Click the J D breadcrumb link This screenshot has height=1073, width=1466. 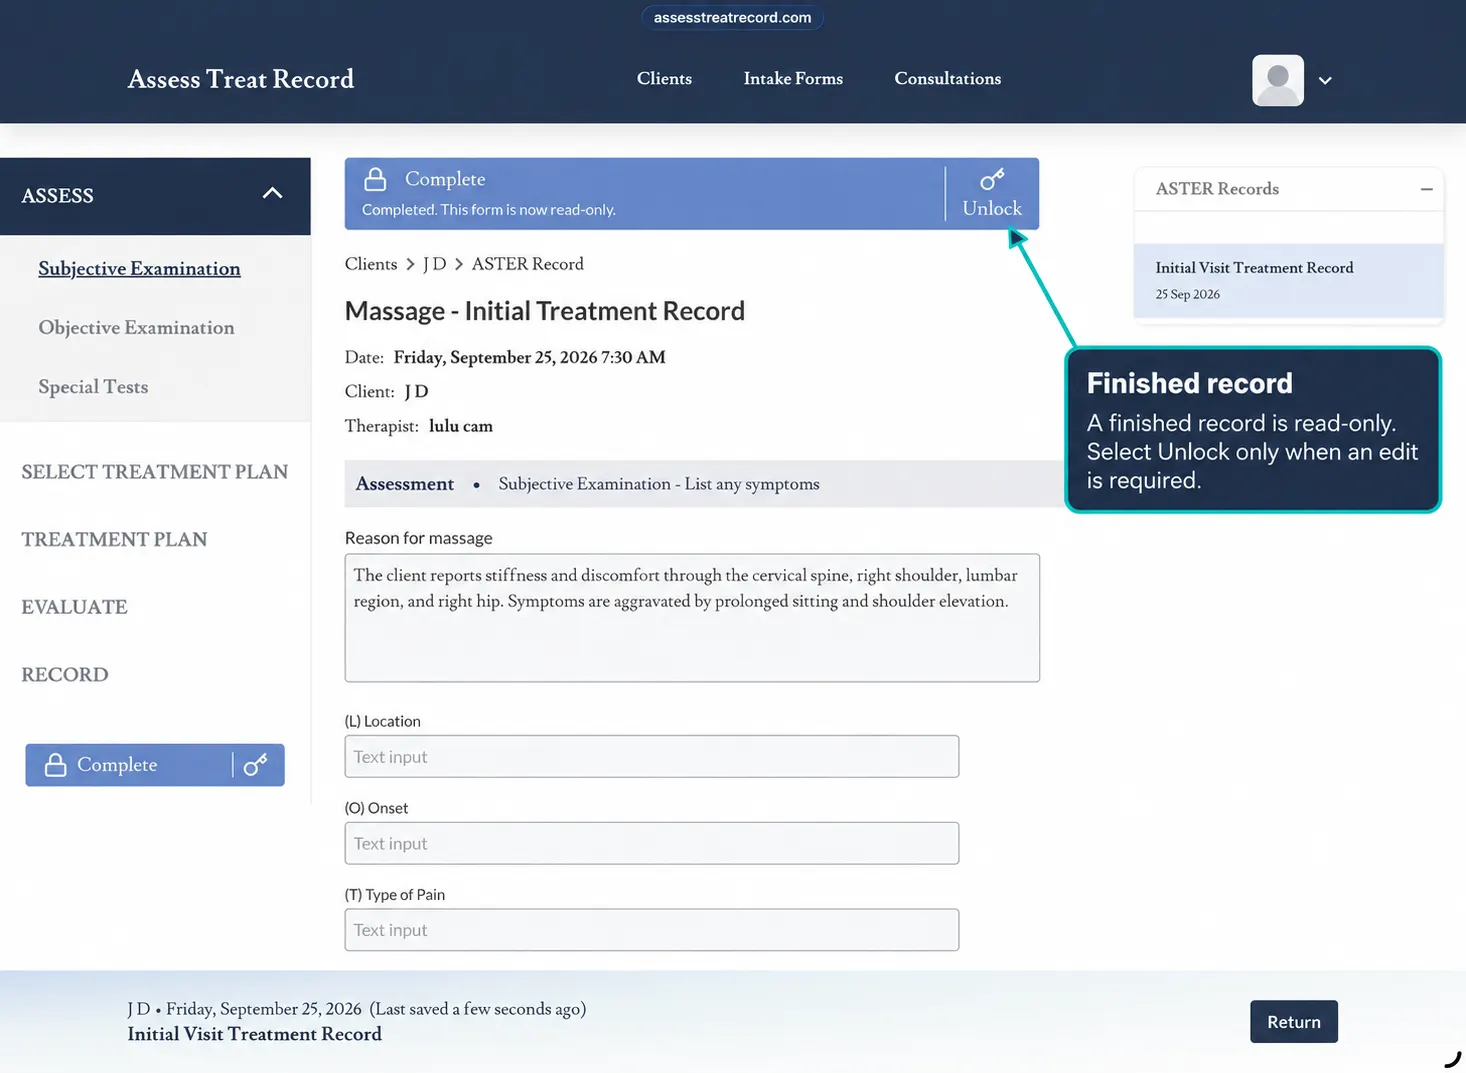tap(434, 264)
